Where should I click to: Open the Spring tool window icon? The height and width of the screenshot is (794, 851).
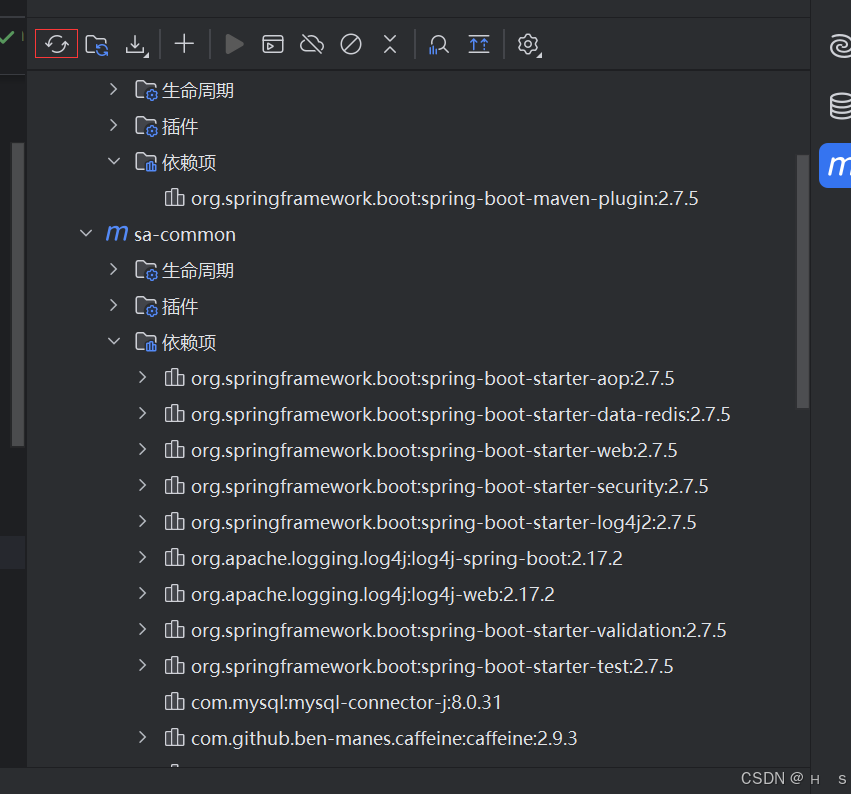tap(841, 46)
